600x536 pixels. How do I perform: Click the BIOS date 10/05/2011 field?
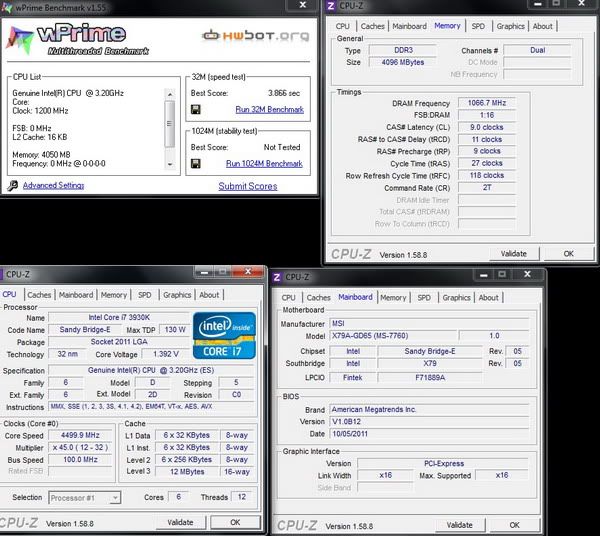[x=429, y=434]
